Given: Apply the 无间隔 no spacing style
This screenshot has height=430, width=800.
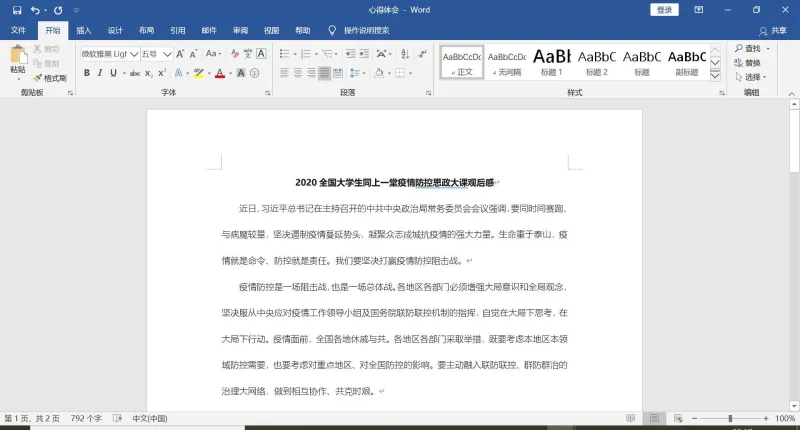Looking at the screenshot, I should (507, 62).
